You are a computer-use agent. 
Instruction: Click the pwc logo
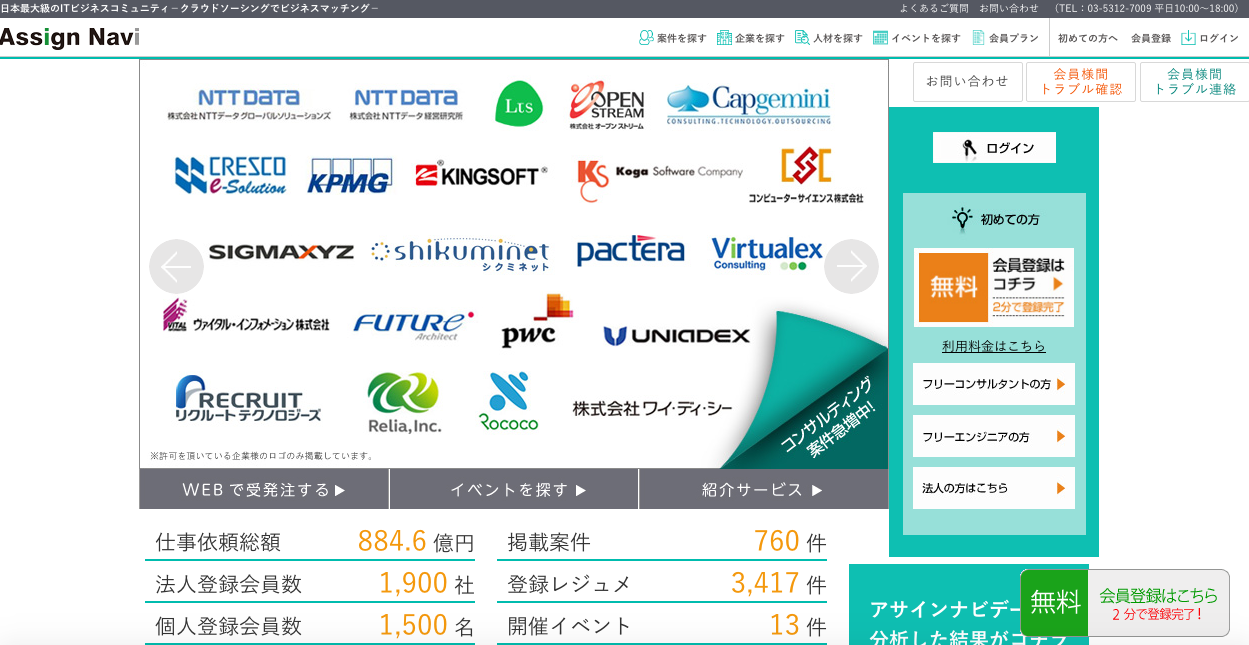pyautogui.click(x=537, y=320)
